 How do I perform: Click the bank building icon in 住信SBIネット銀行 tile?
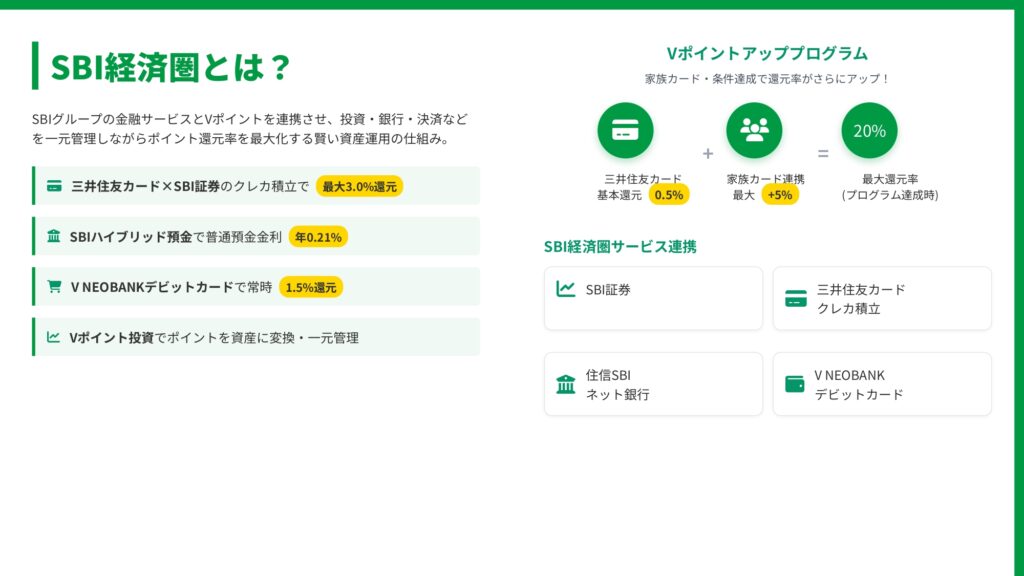(x=566, y=384)
